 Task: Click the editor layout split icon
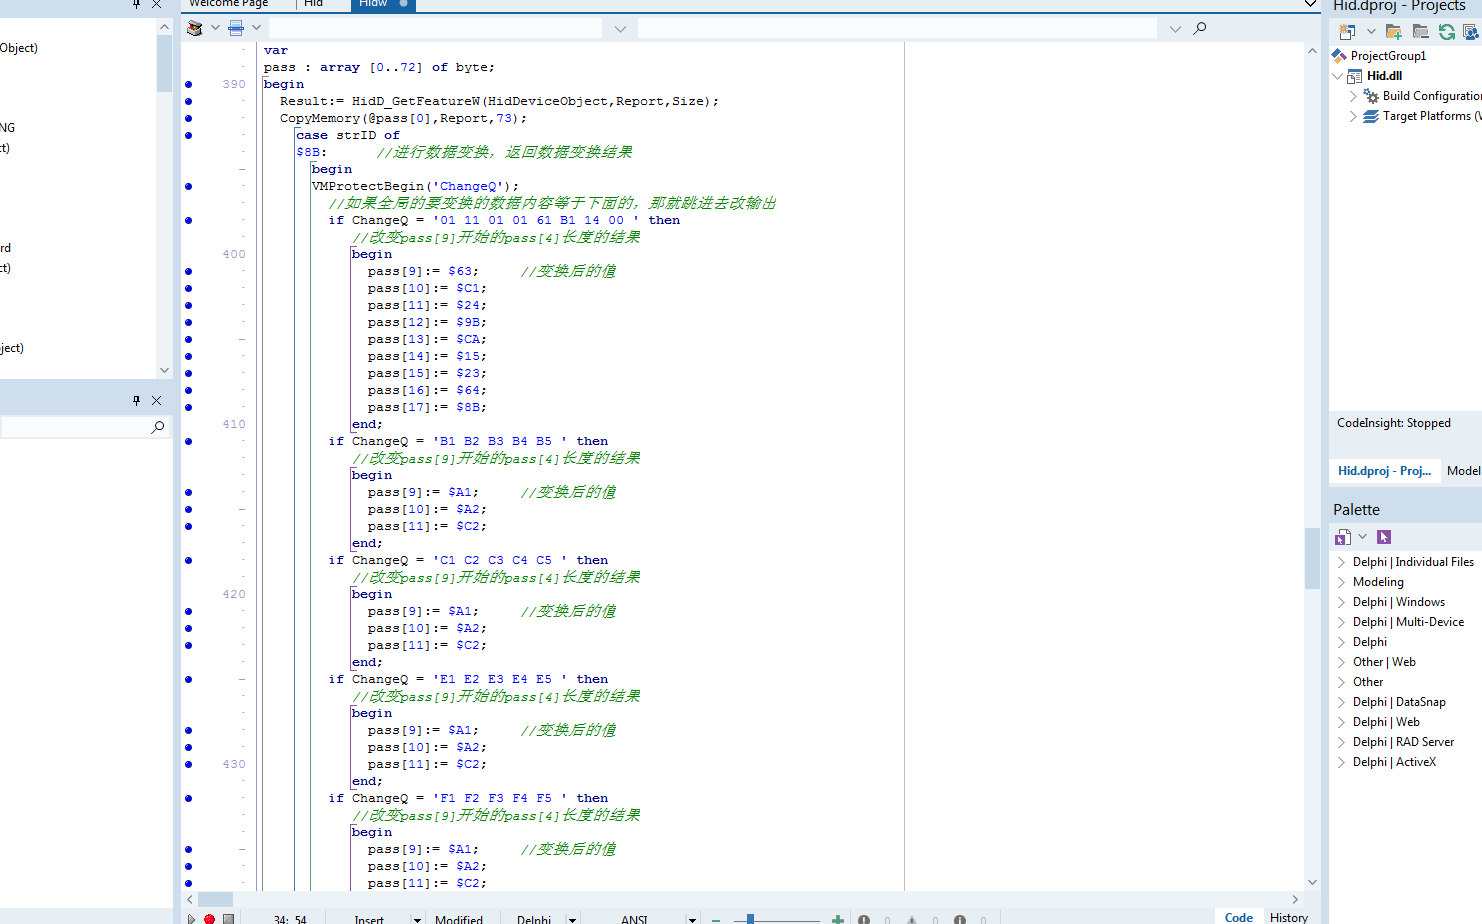click(x=236, y=28)
